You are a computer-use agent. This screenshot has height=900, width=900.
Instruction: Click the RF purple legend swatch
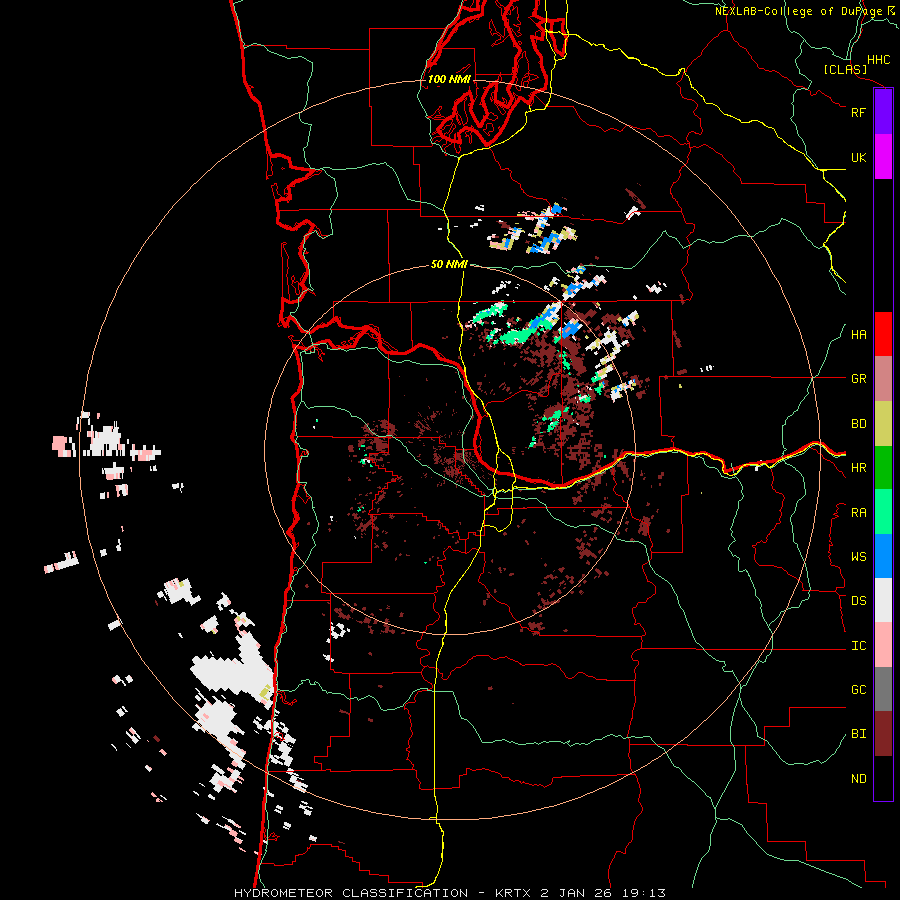point(883,112)
